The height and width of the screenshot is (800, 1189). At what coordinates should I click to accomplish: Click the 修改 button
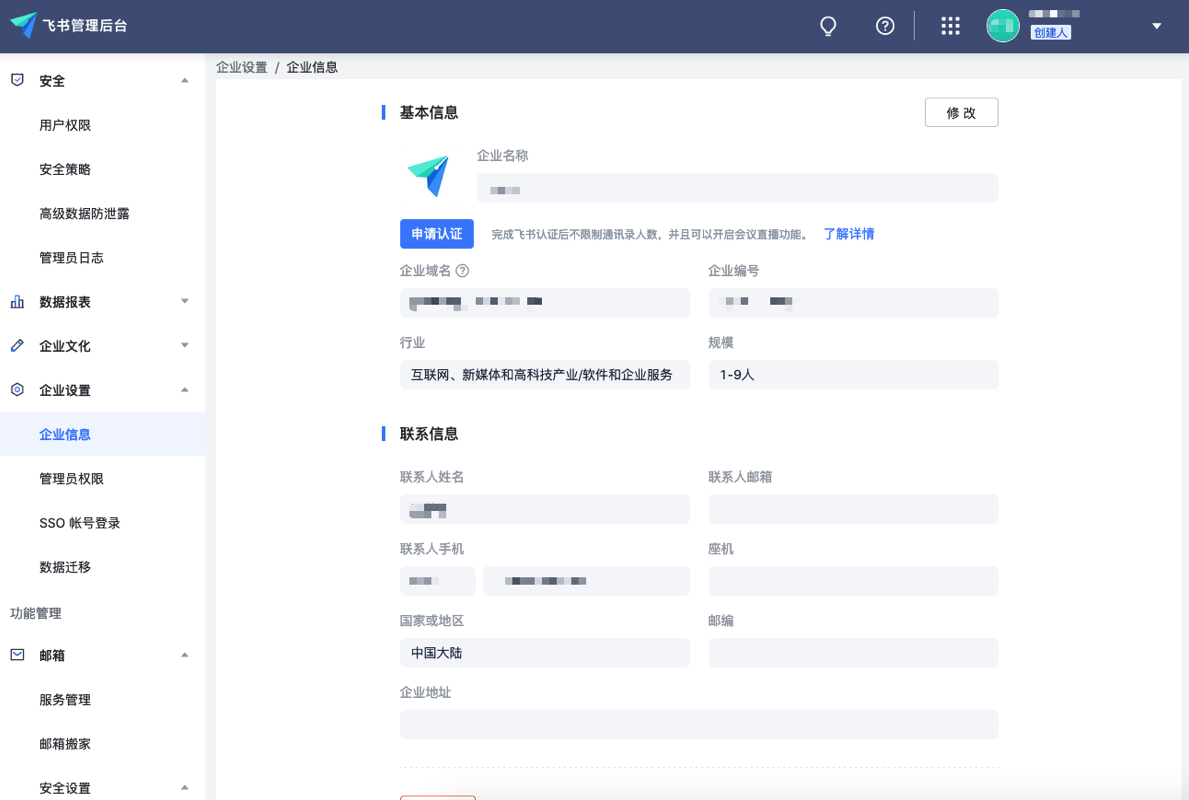962,112
